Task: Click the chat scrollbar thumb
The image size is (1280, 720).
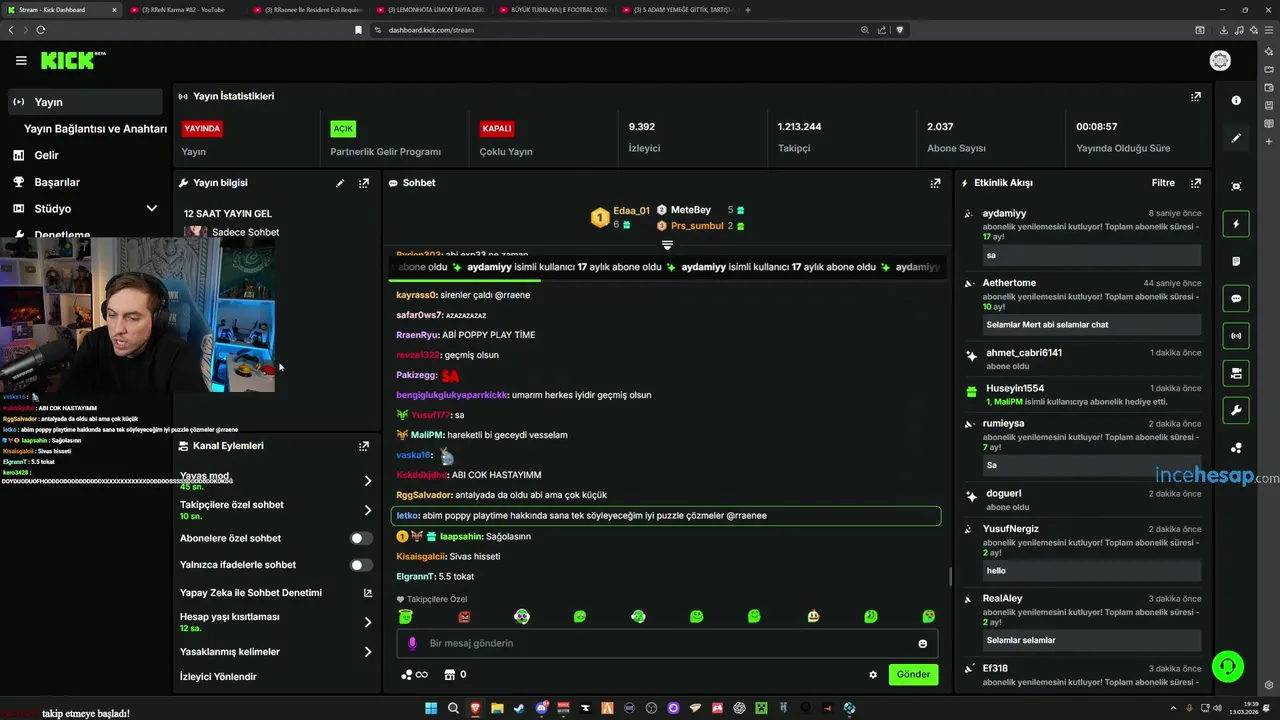Action: coord(950,577)
